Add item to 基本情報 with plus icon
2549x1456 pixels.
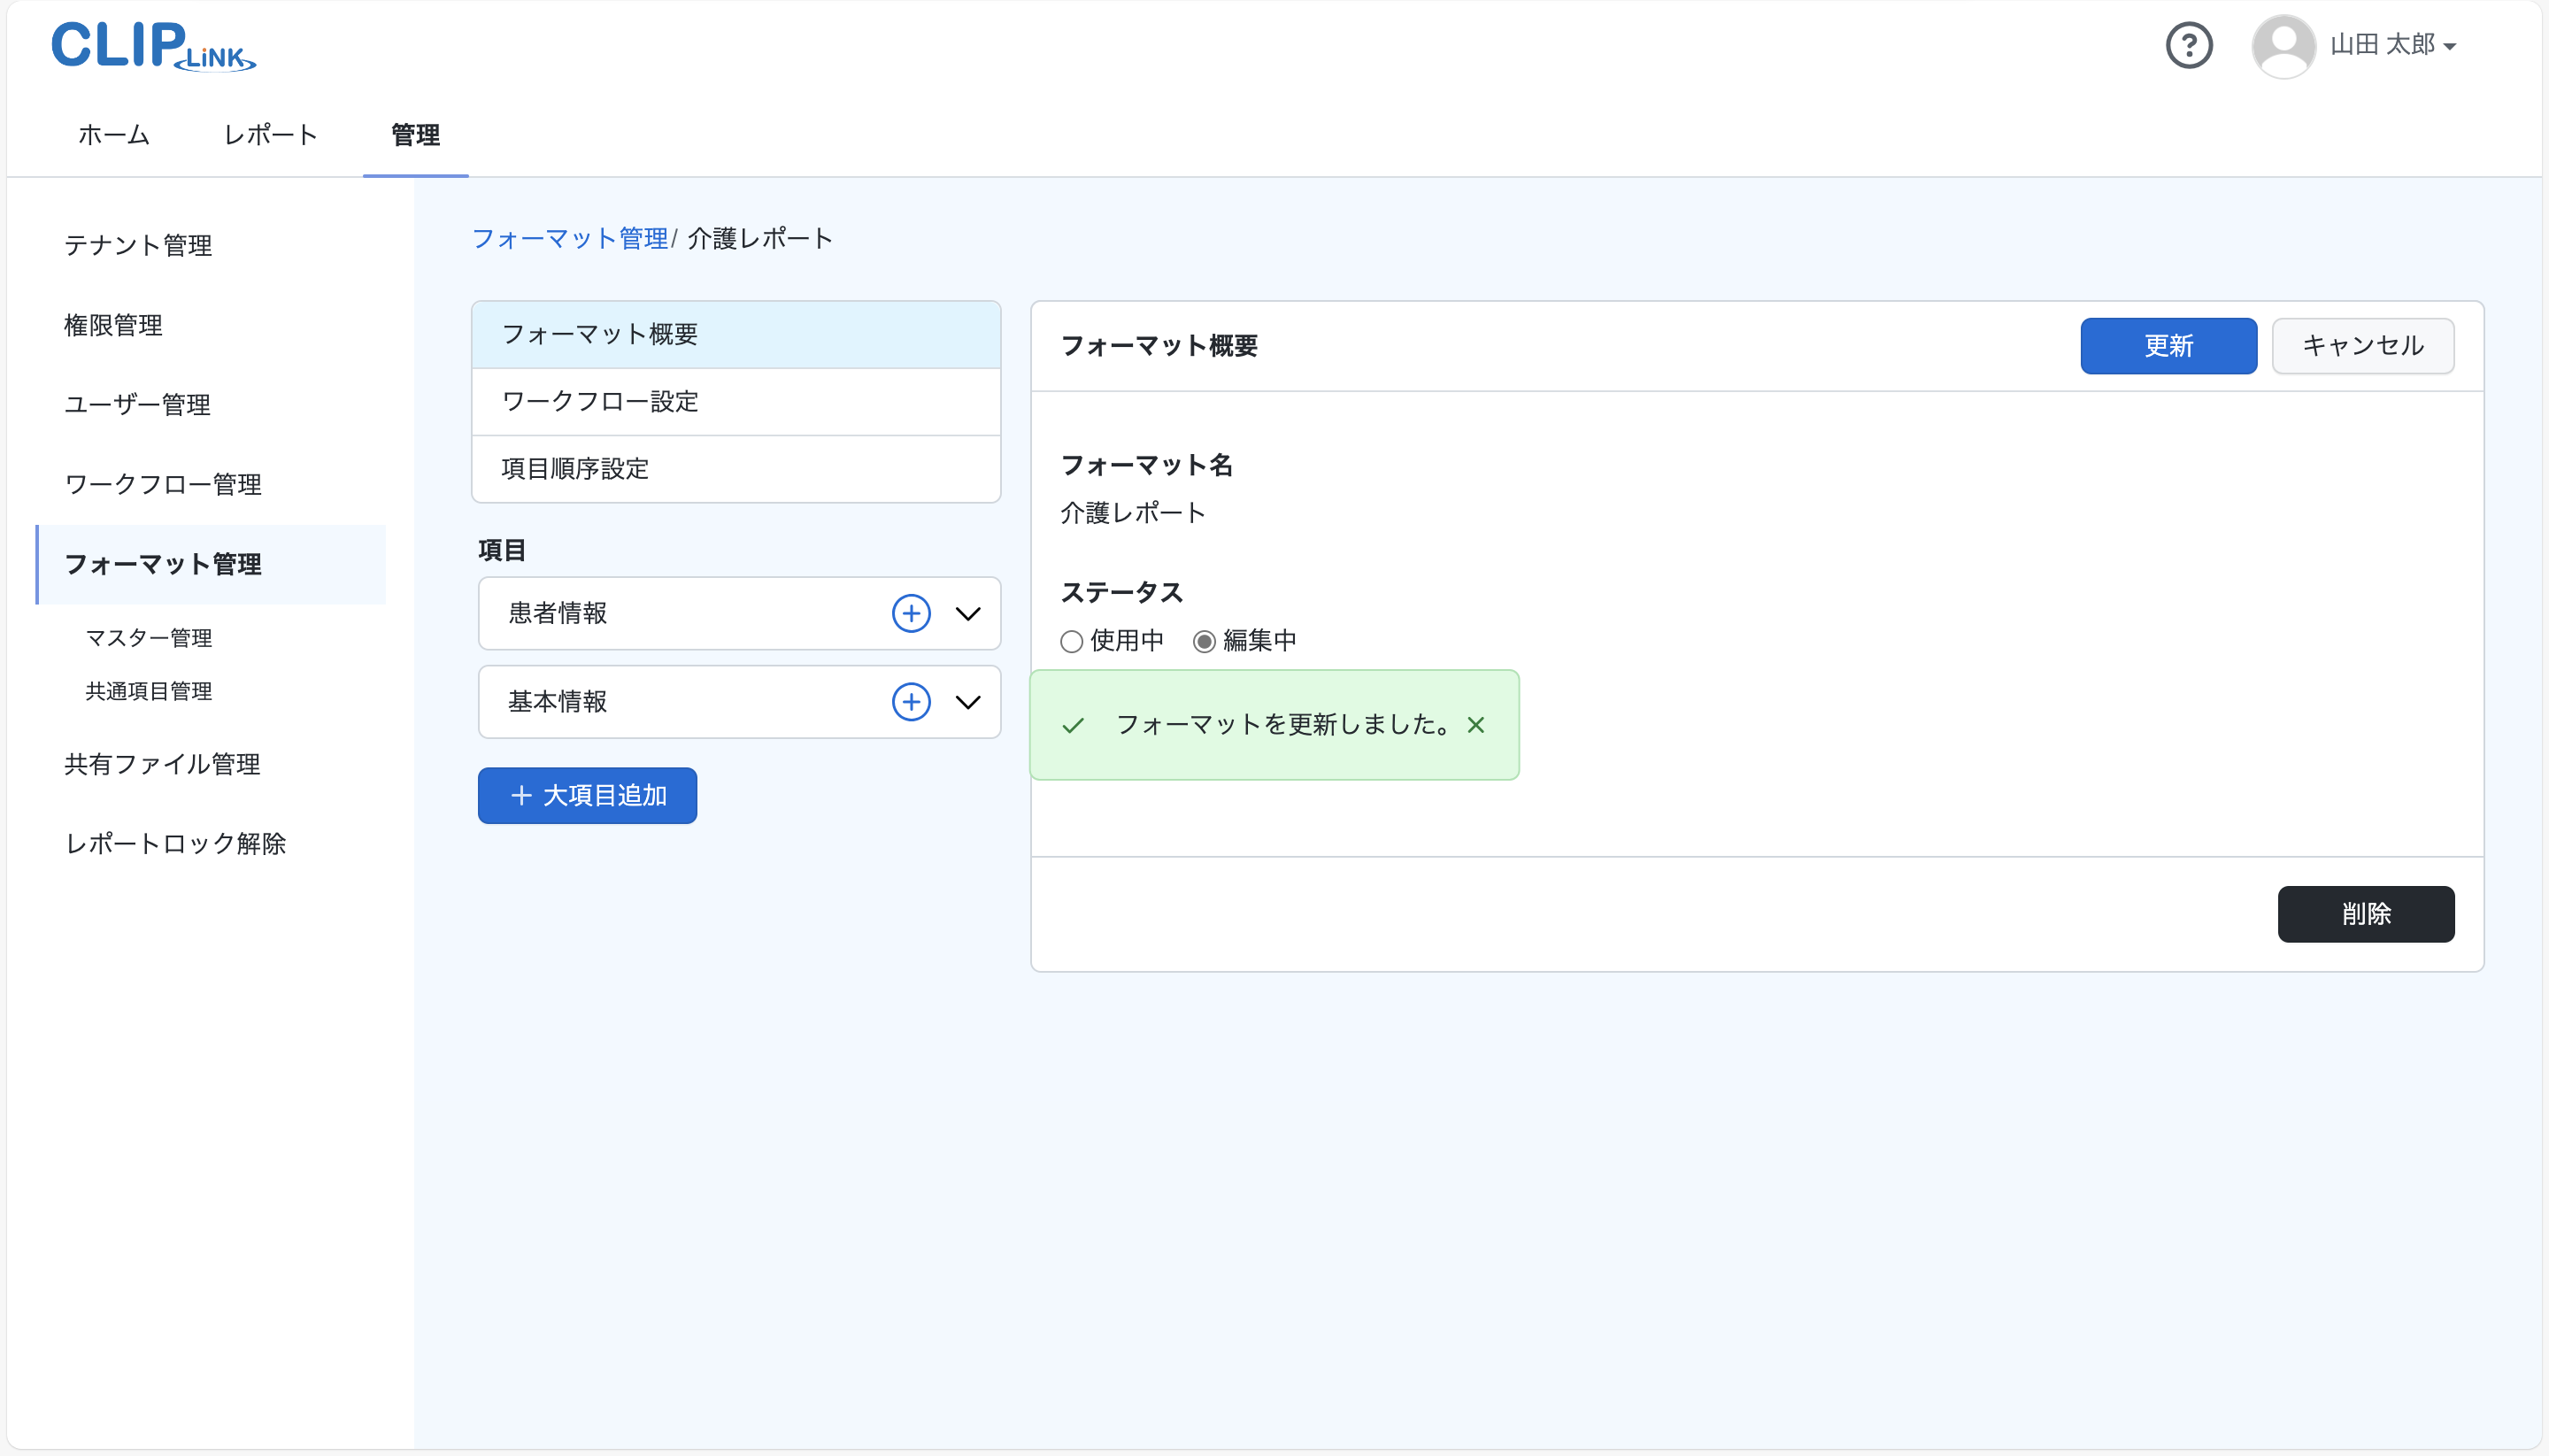pyautogui.click(x=910, y=702)
